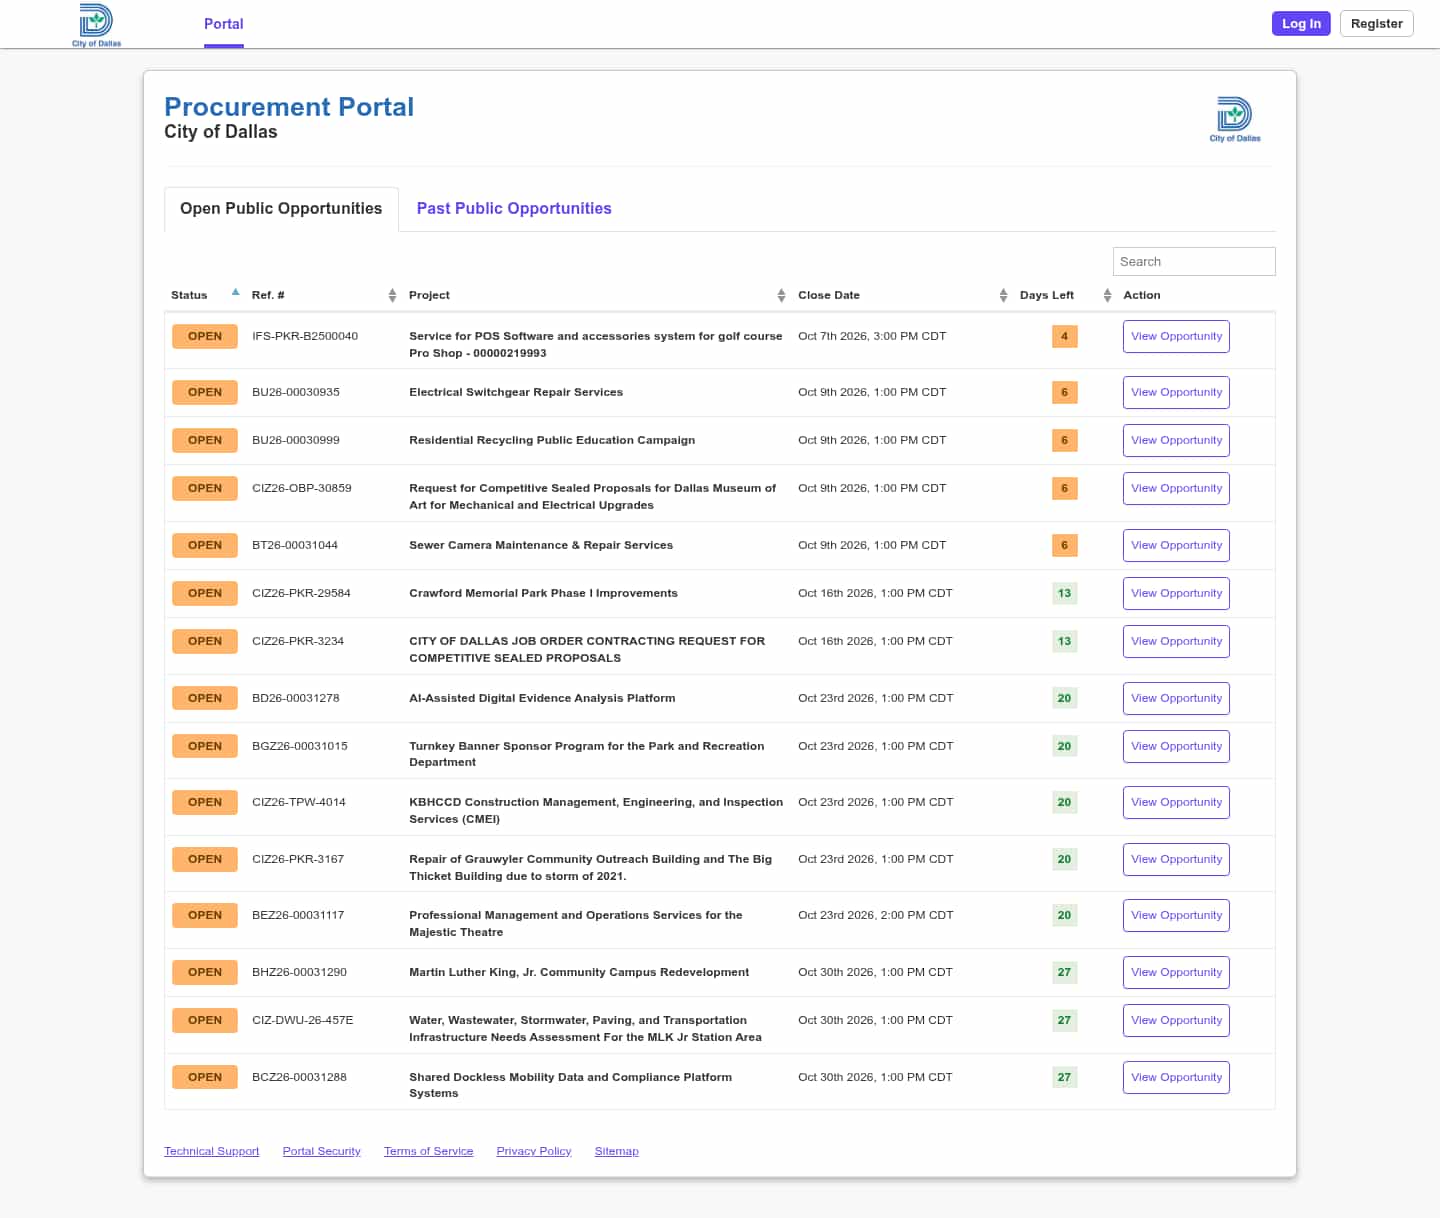Click the Log In button
Viewport: 1440px width, 1218px height.
click(1301, 23)
